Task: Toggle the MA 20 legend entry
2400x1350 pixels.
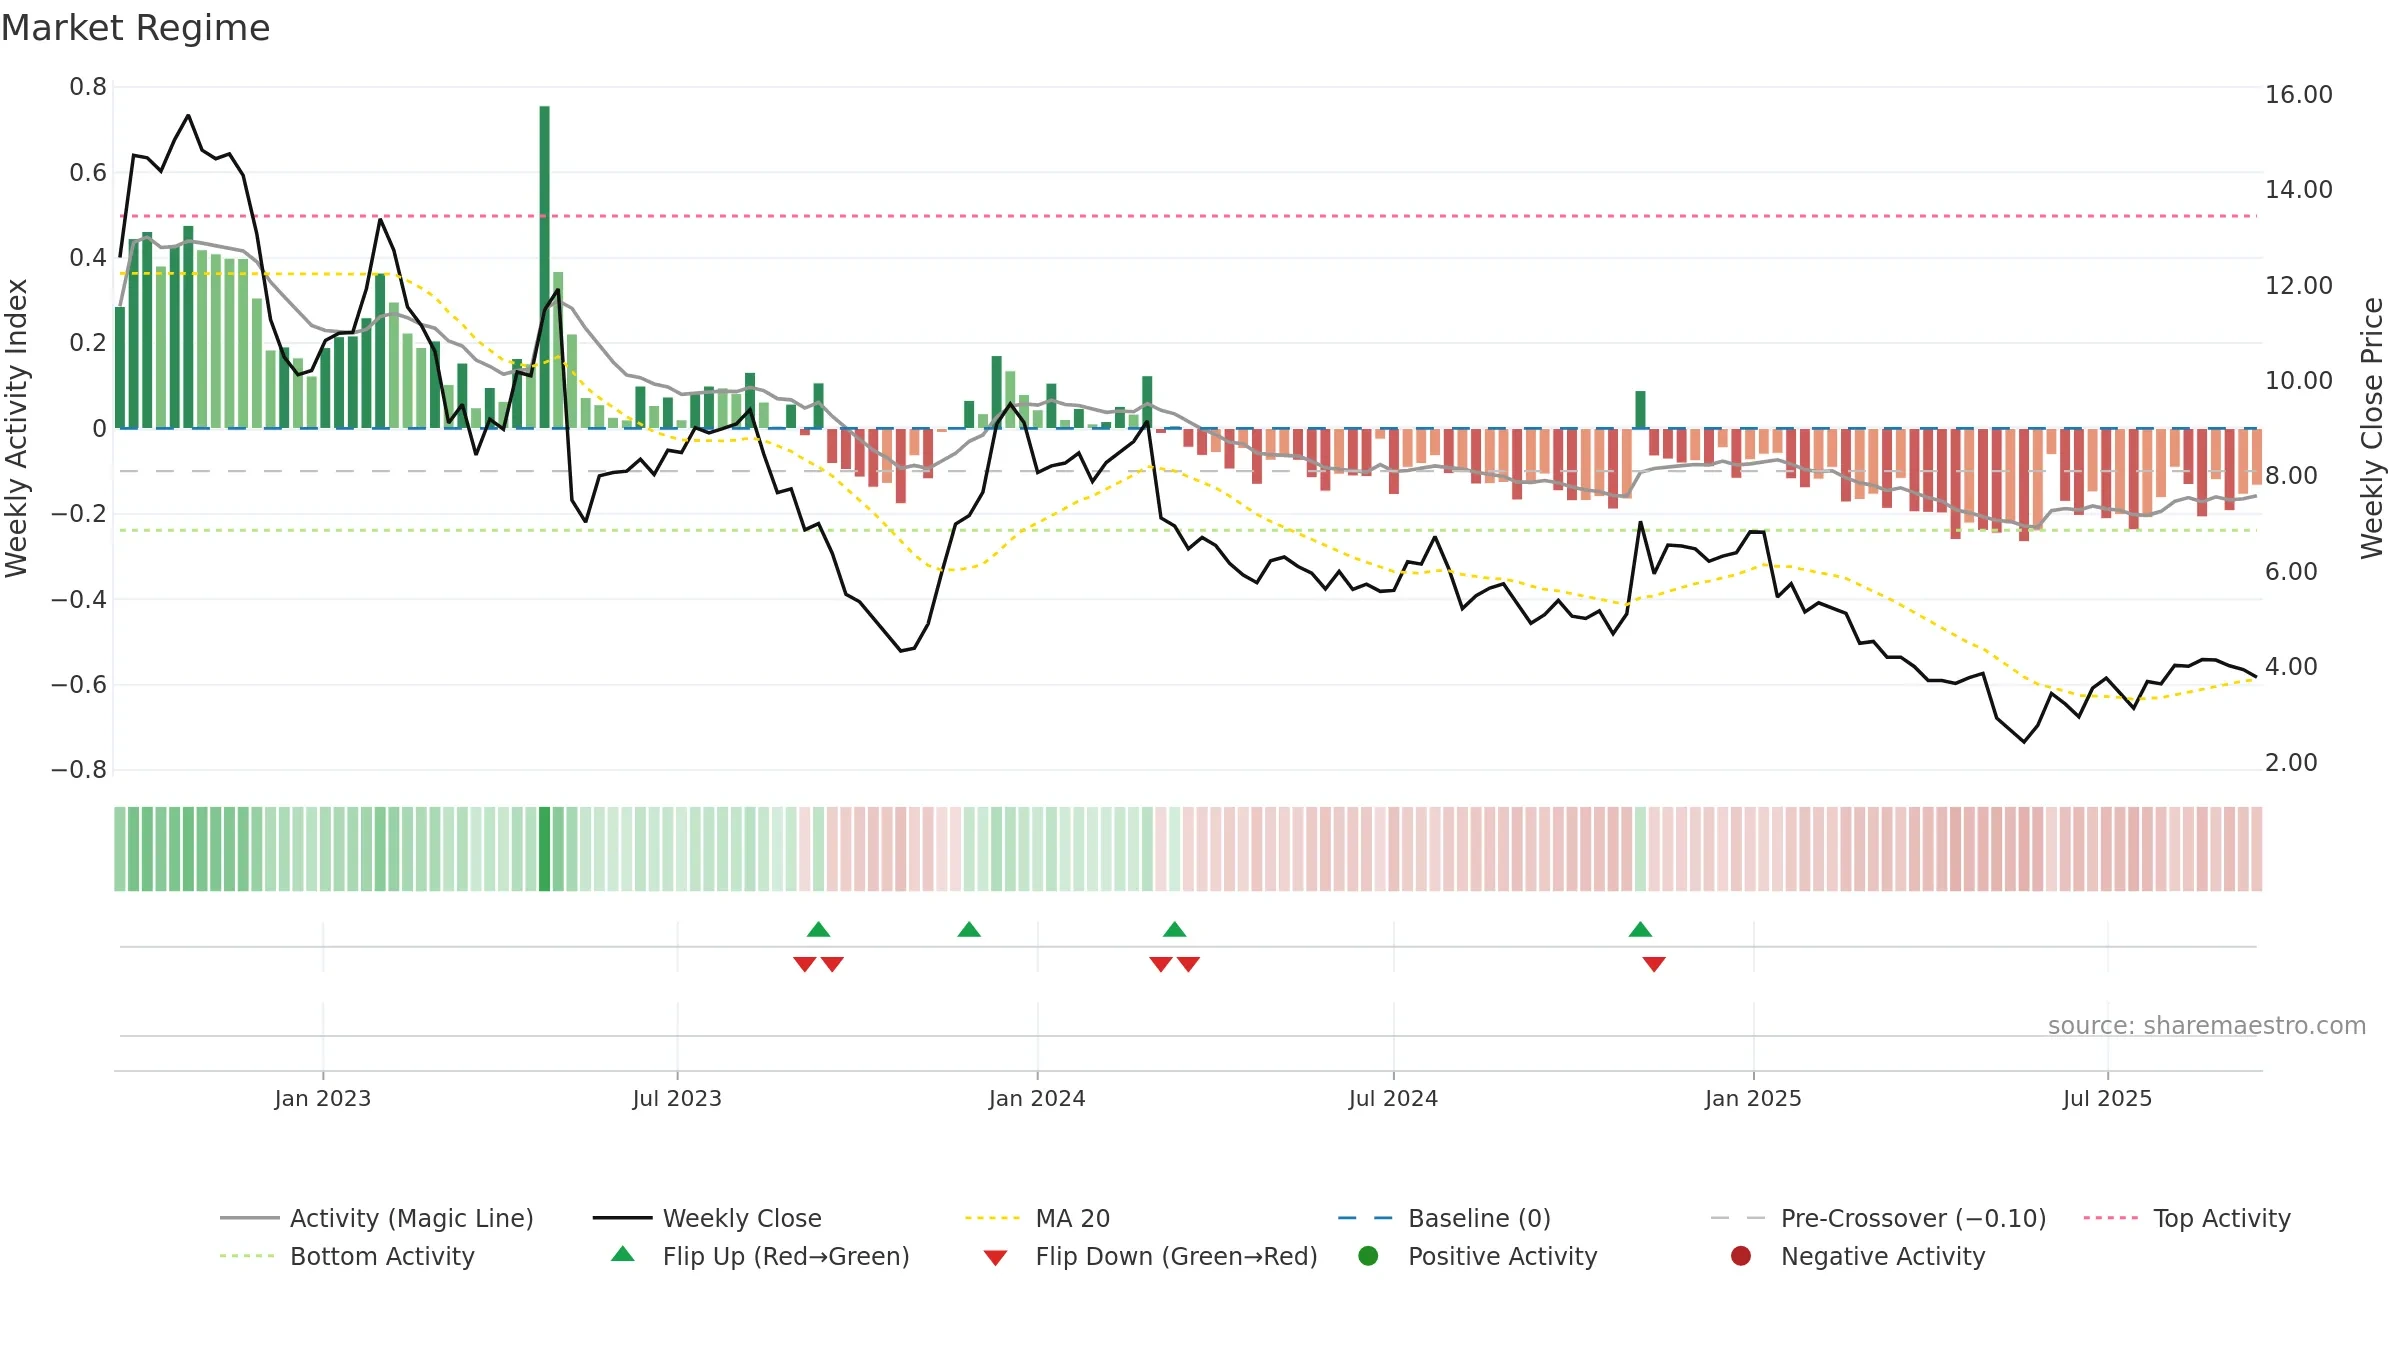Action: tap(1037, 1218)
